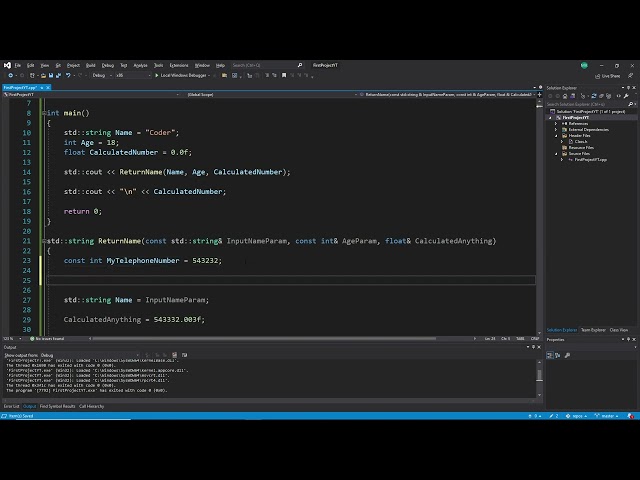Toggle Word Wrap in Output panel
The height and width of the screenshot is (480, 640).
184,355
